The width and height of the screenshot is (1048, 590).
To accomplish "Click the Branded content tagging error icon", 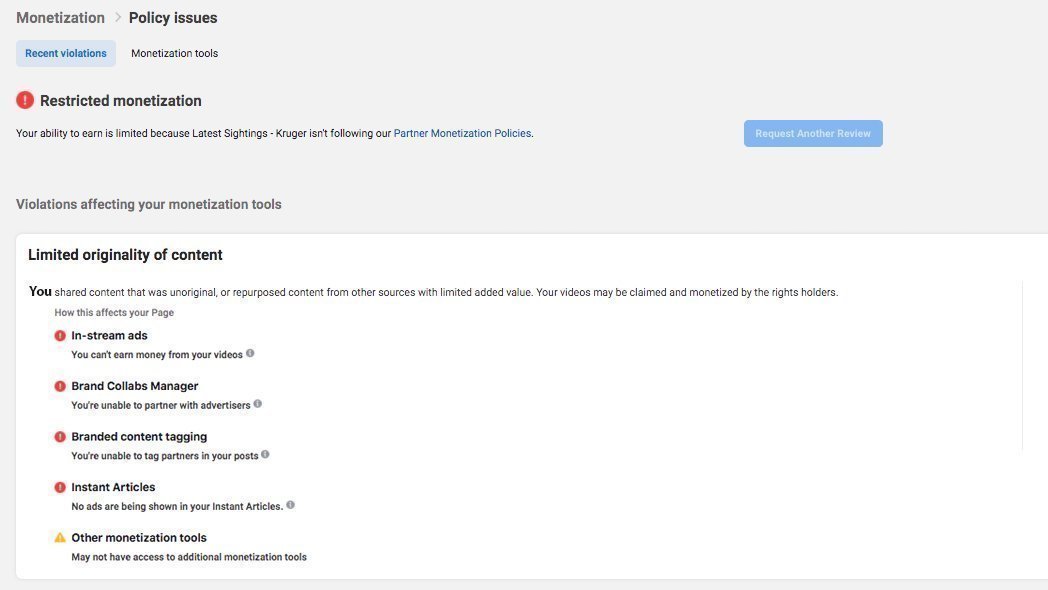I will 60,437.
